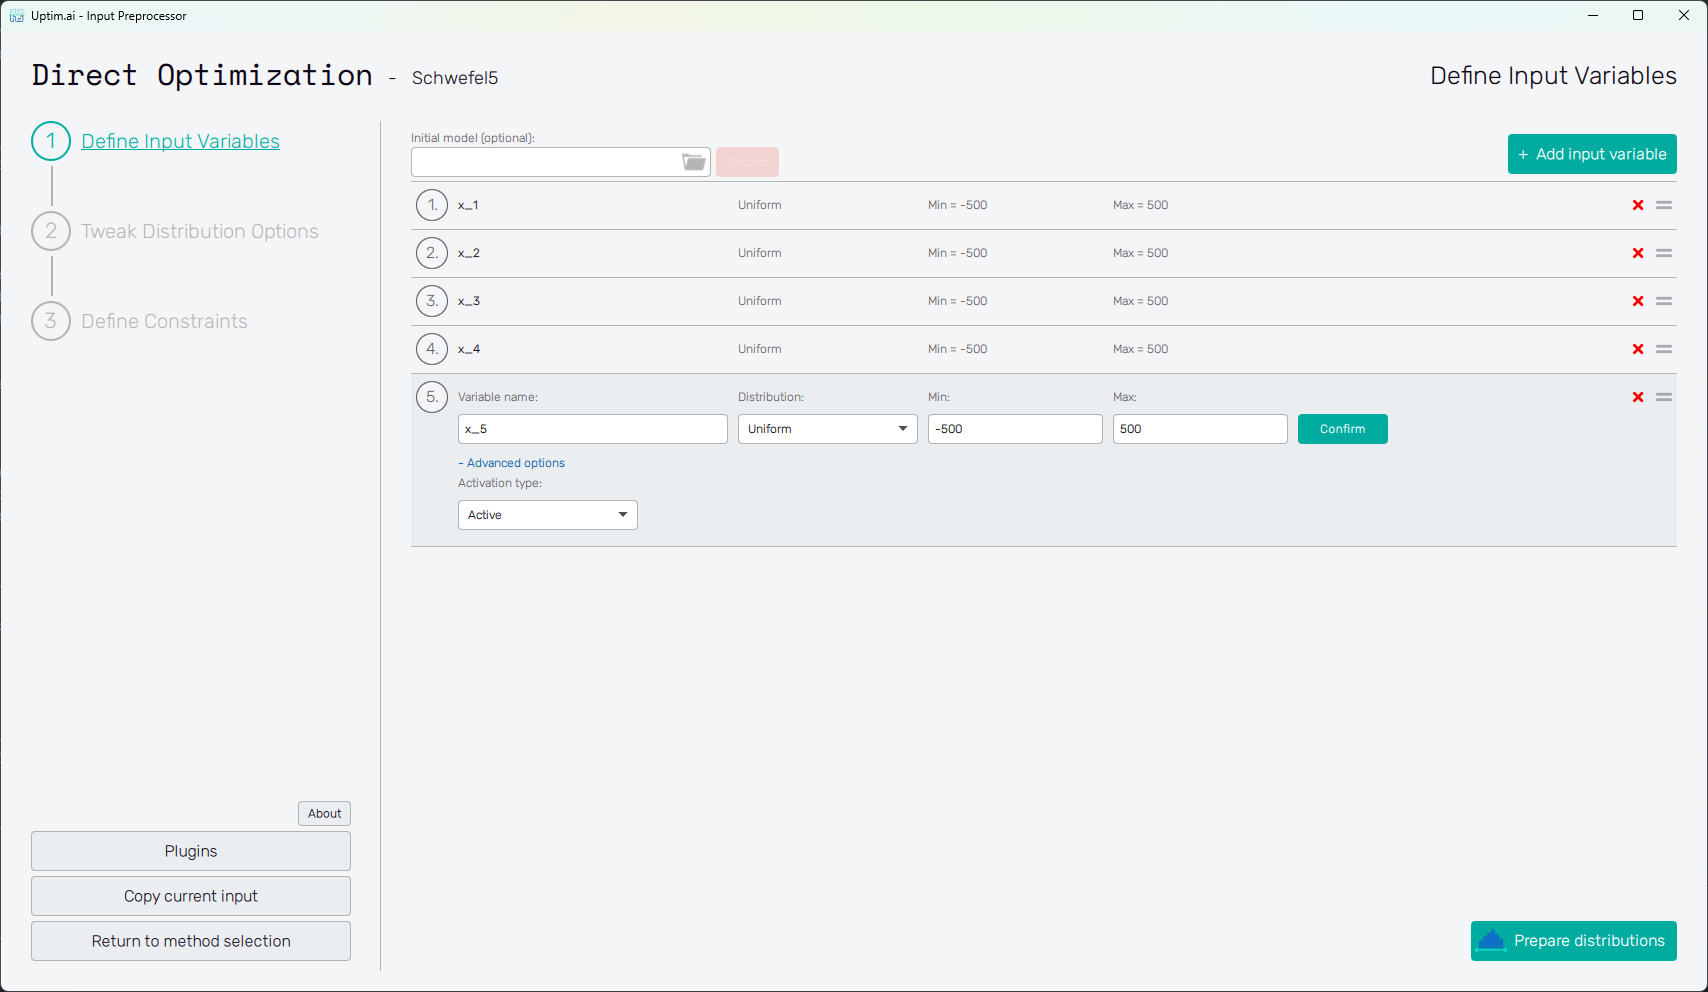Remove the x_3 variable row
1708x992 pixels.
pyautogui.click(x=1638, y=301)
